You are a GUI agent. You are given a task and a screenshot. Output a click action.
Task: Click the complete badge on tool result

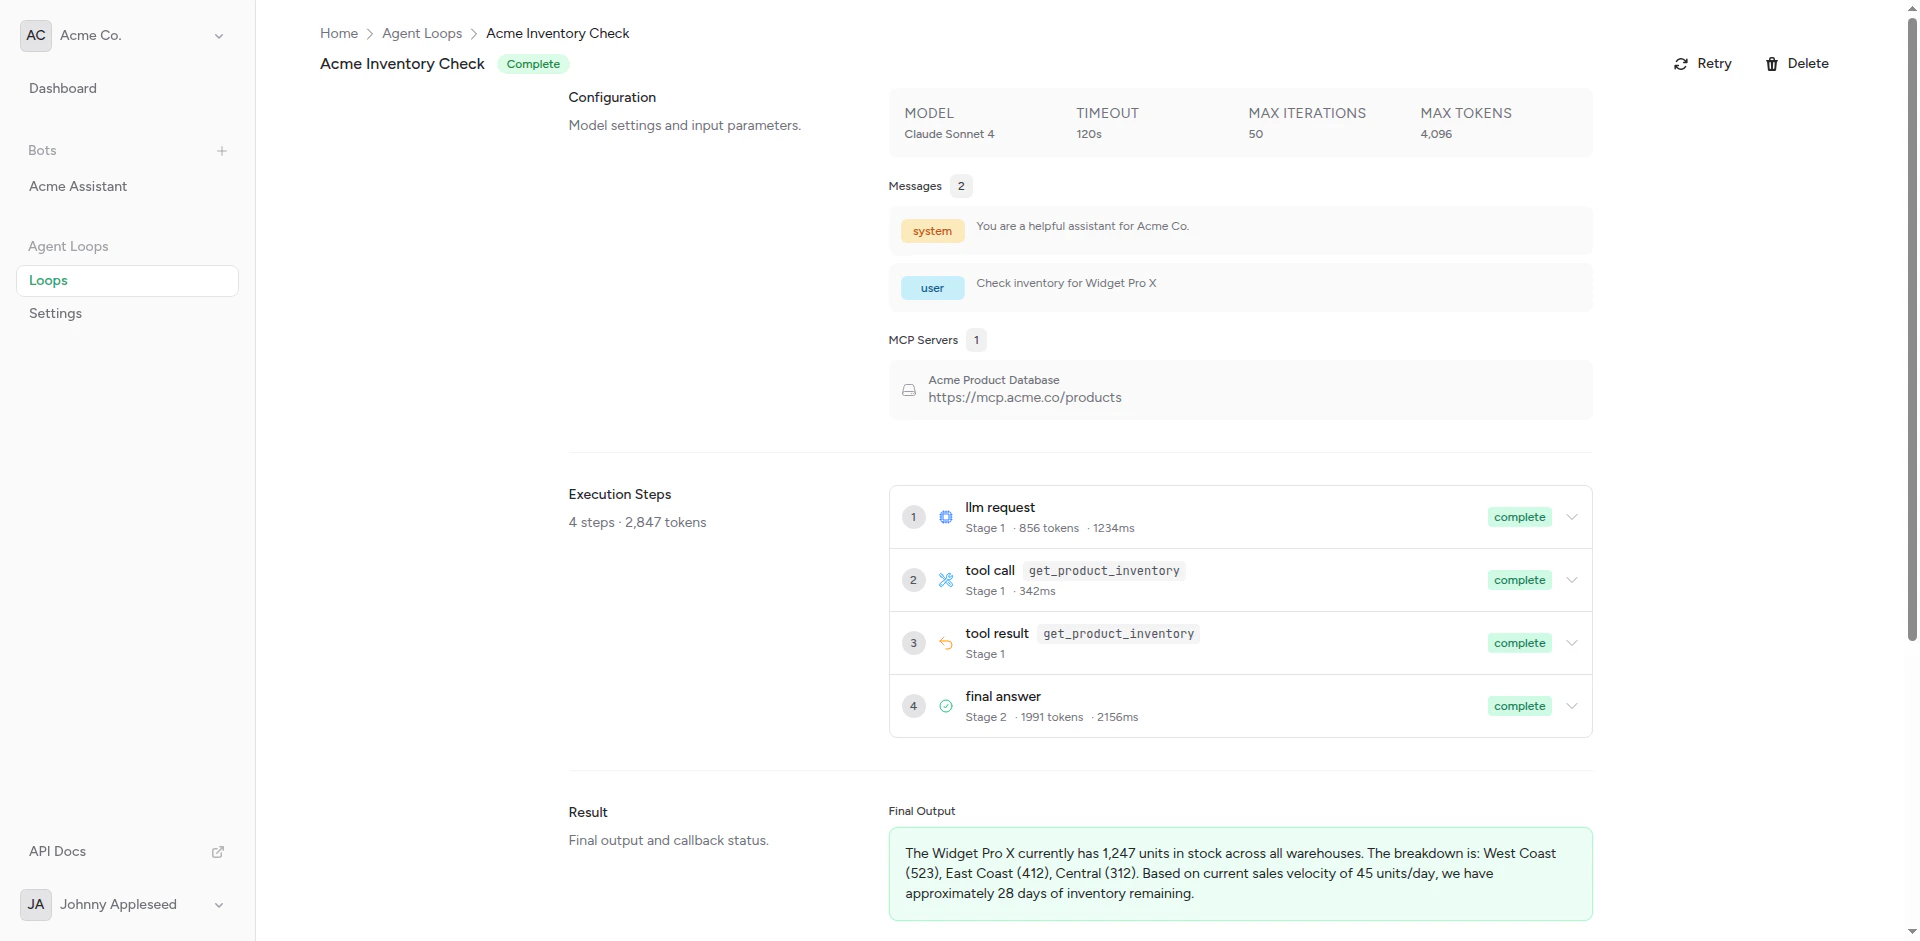click(1519, 643)
